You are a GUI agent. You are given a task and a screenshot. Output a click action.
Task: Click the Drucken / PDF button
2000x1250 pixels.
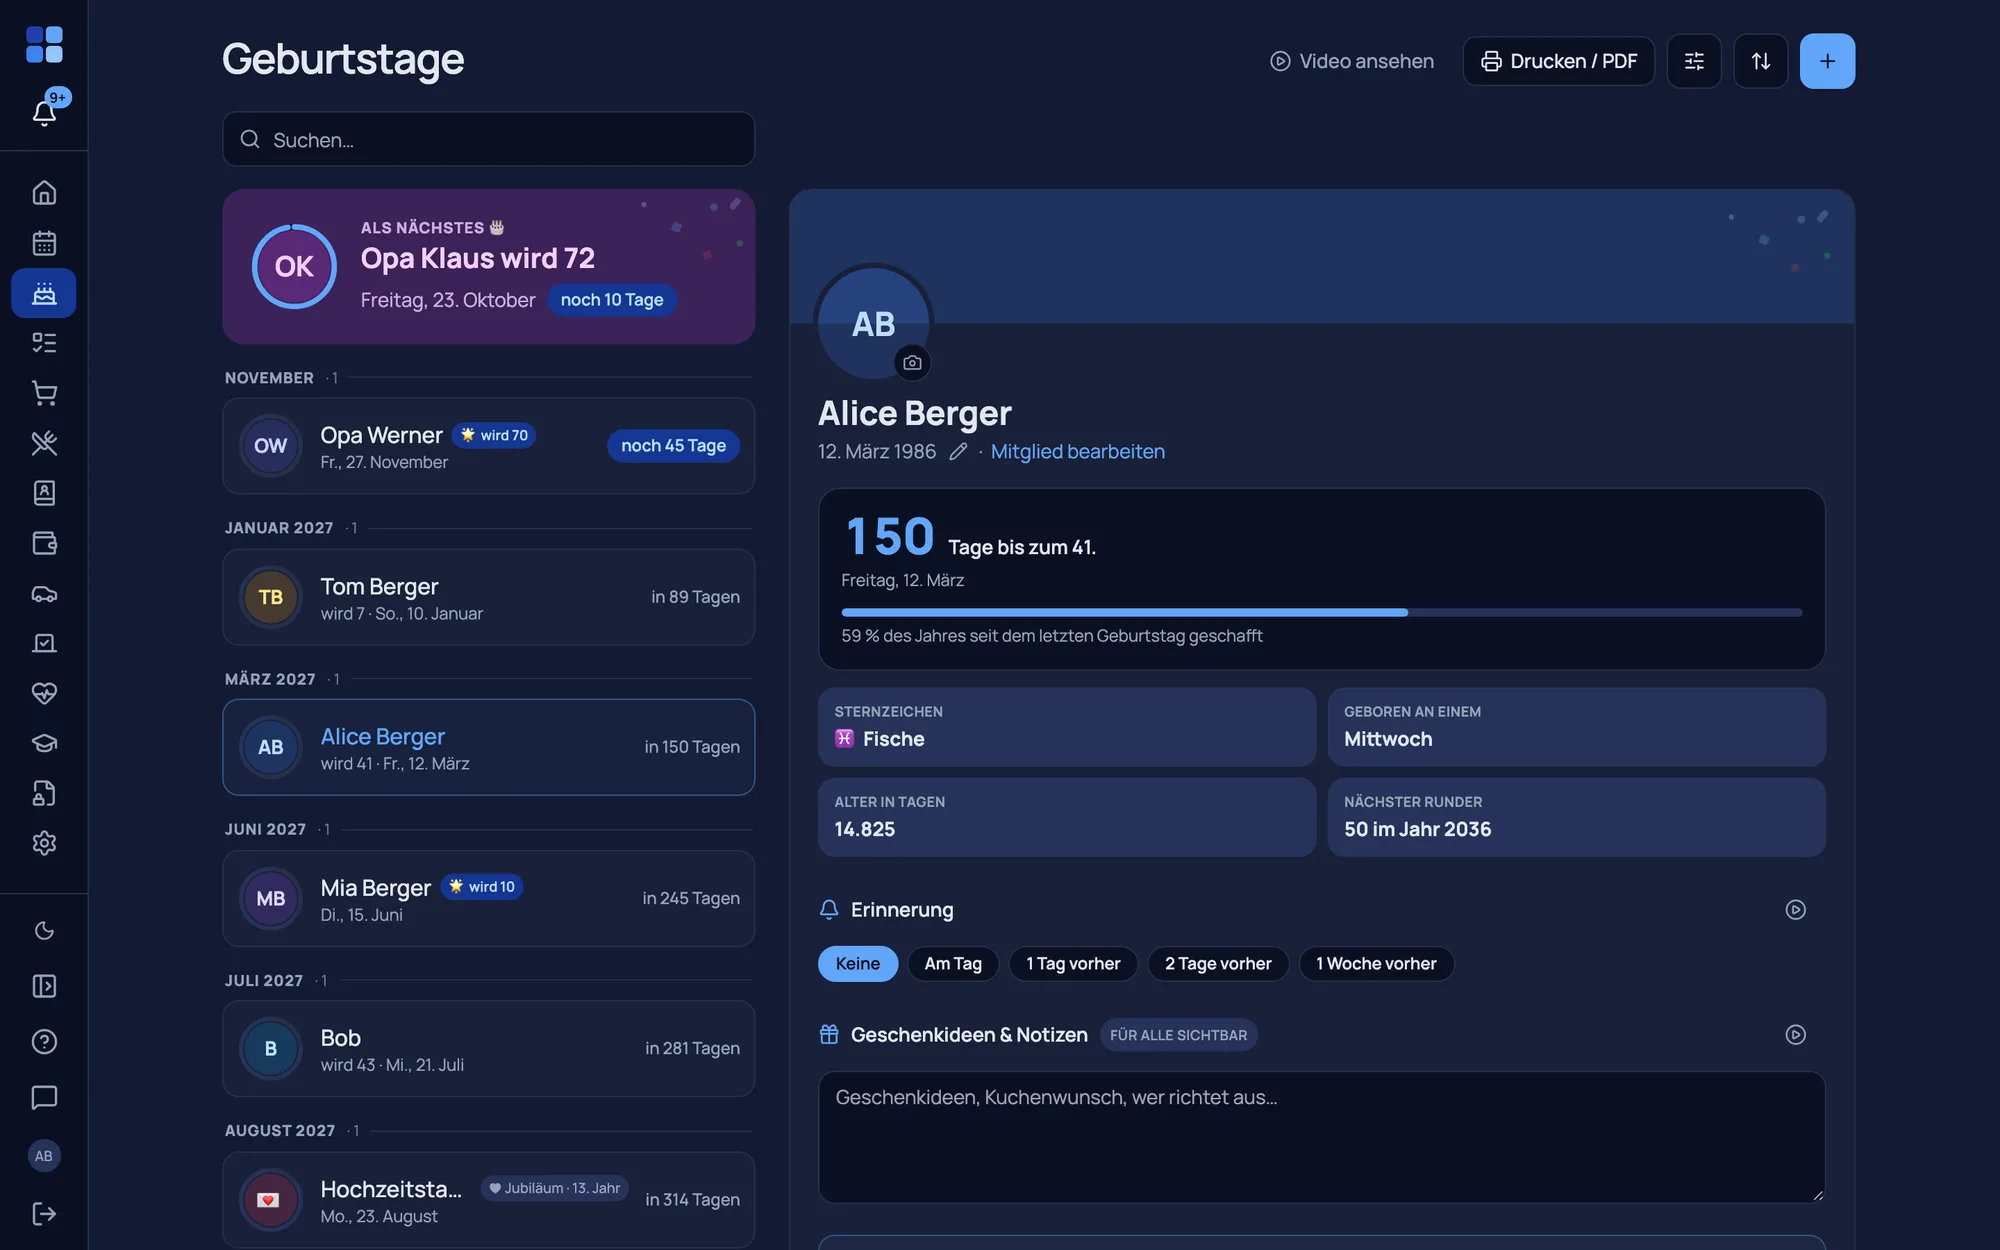coord(1558,61)
